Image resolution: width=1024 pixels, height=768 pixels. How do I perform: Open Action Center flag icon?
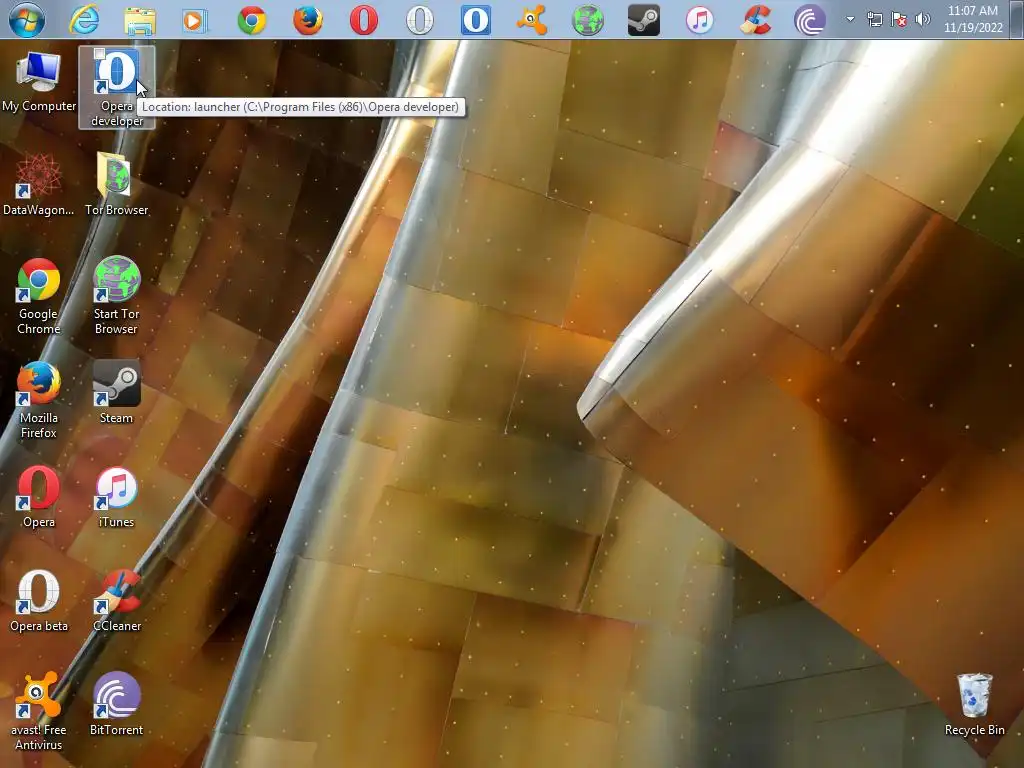tap(899, 20)
